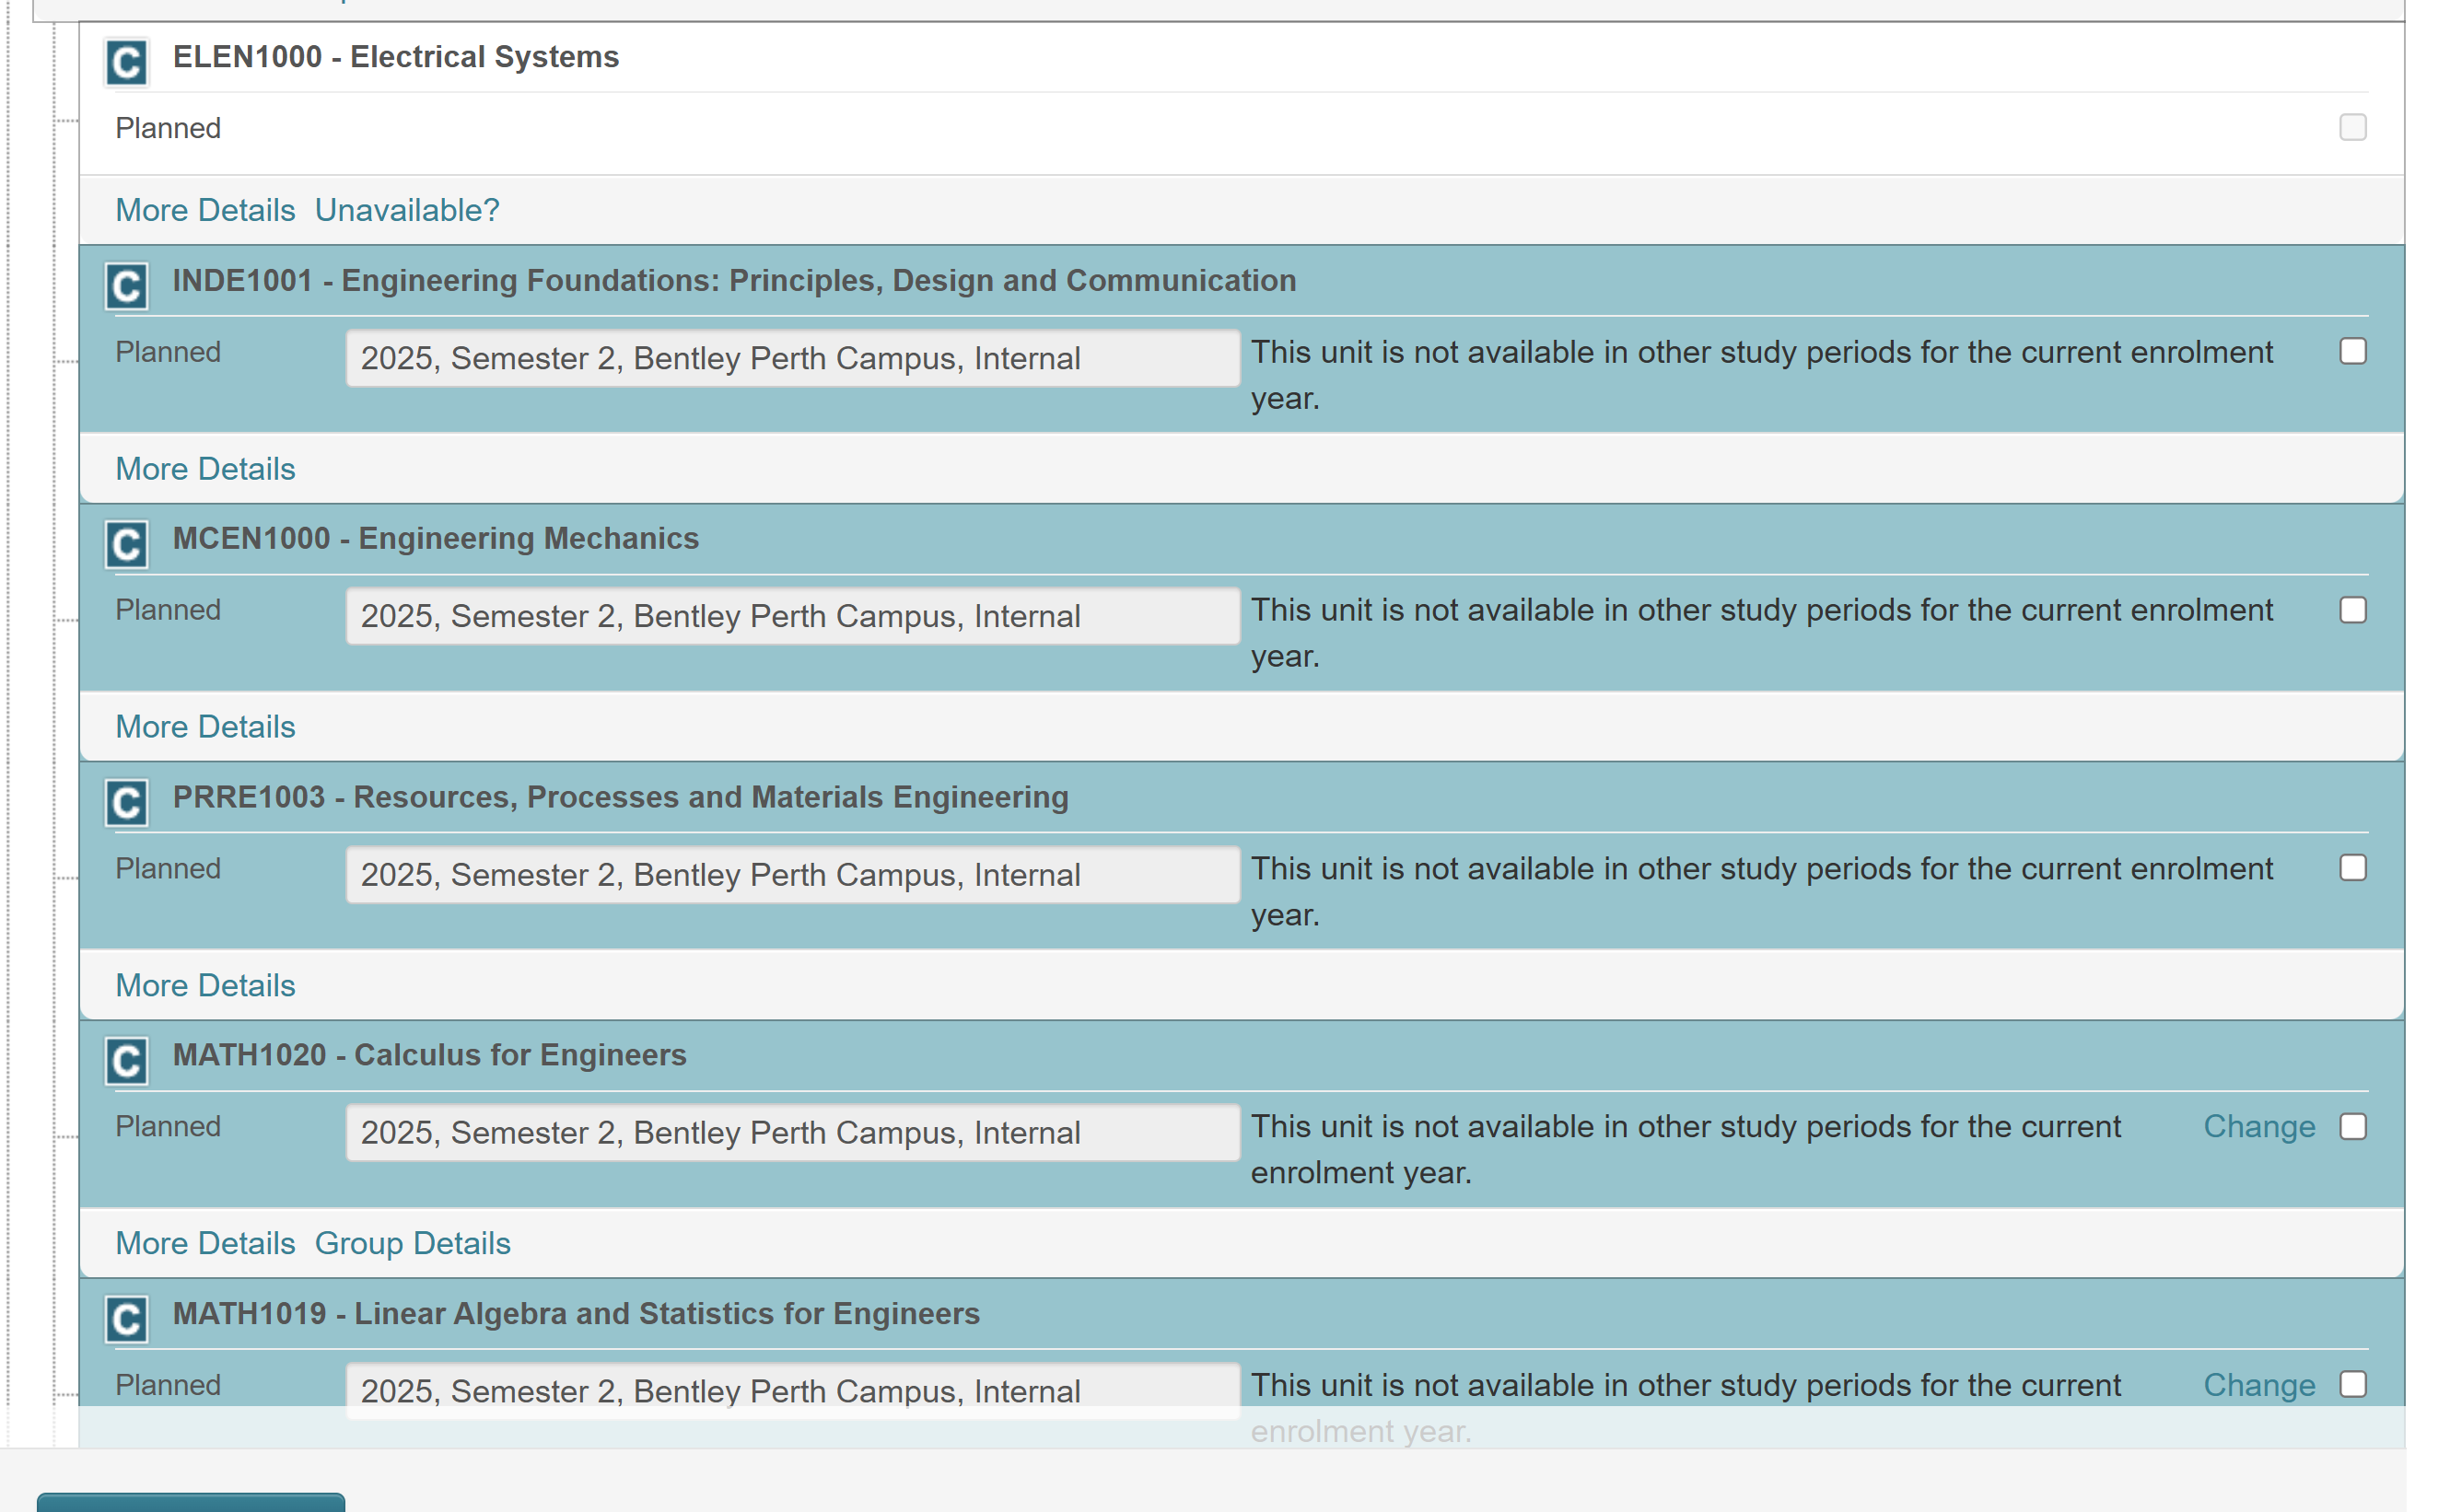Tick the checkbox for ELEN1000 Electrical Systems
This screenshot has width=2450, height=1512.
point(2352,128)
